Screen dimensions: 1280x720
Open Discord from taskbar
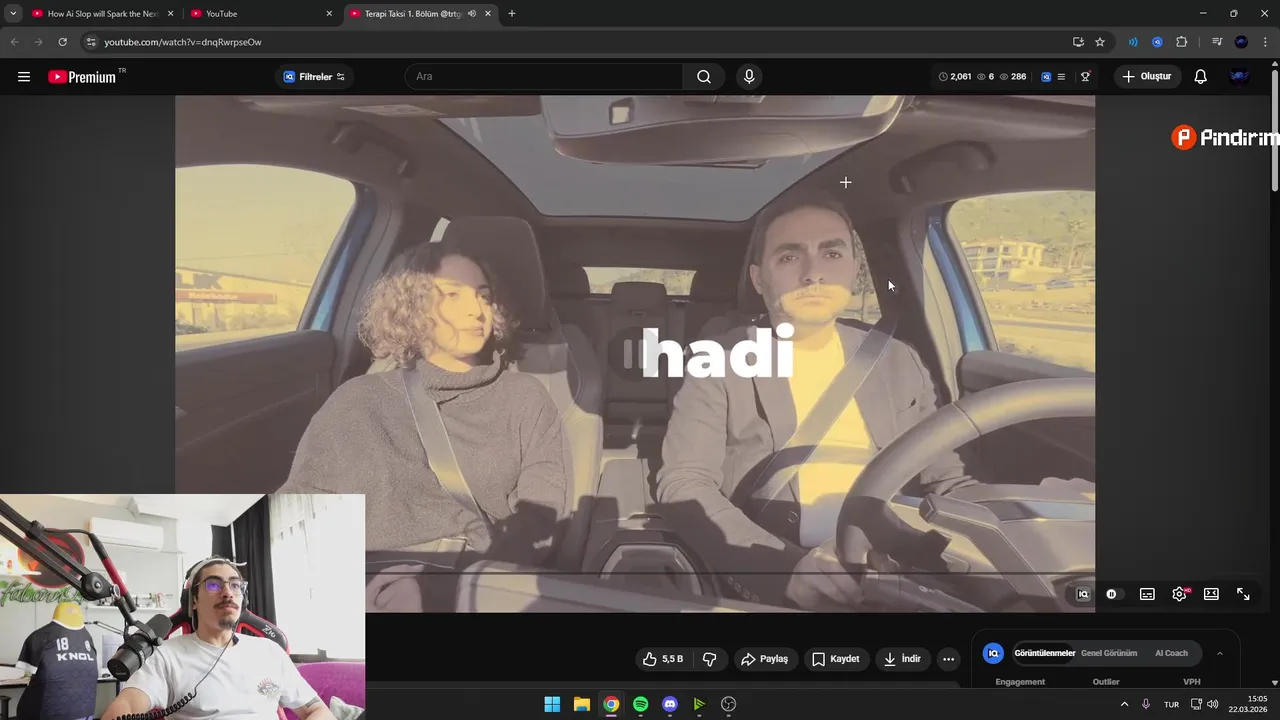[670, 704]
